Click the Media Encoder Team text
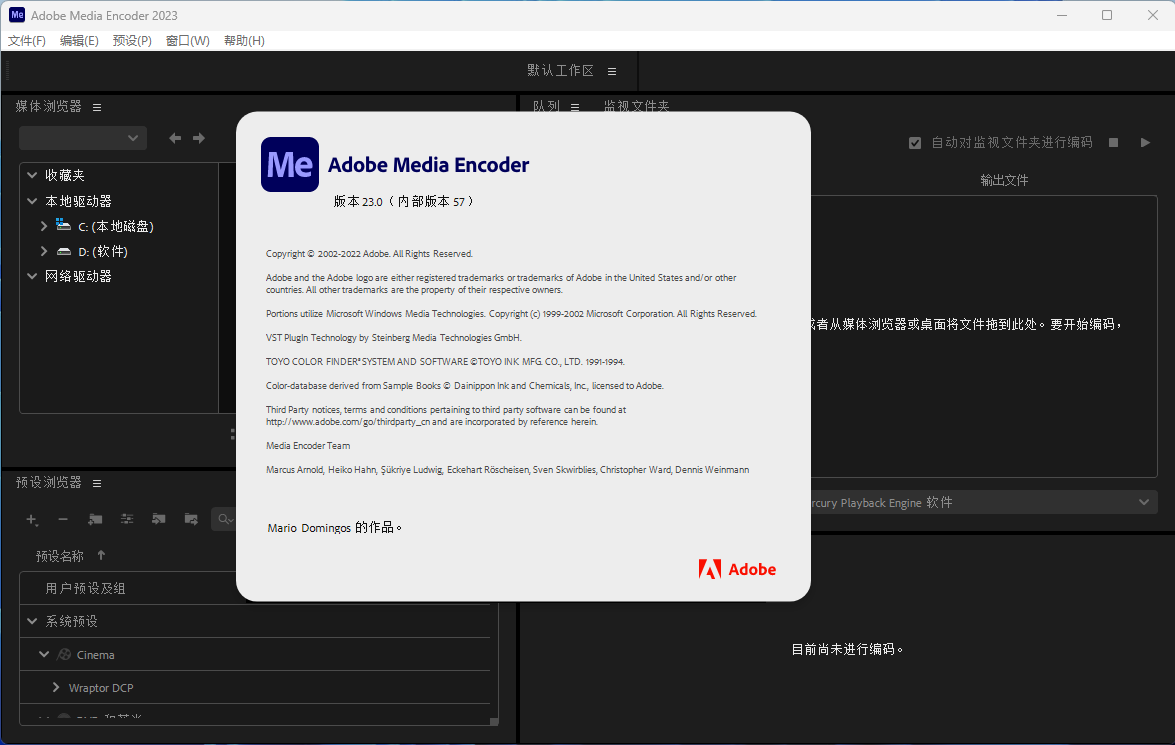The height and width of the screenshot is (745, 1175). point(308,446)
